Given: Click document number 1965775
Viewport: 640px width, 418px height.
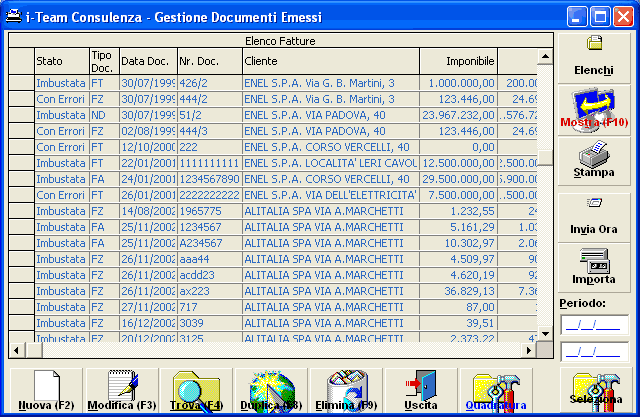Looking at the screenshot, I should click(x=210, y=211).
